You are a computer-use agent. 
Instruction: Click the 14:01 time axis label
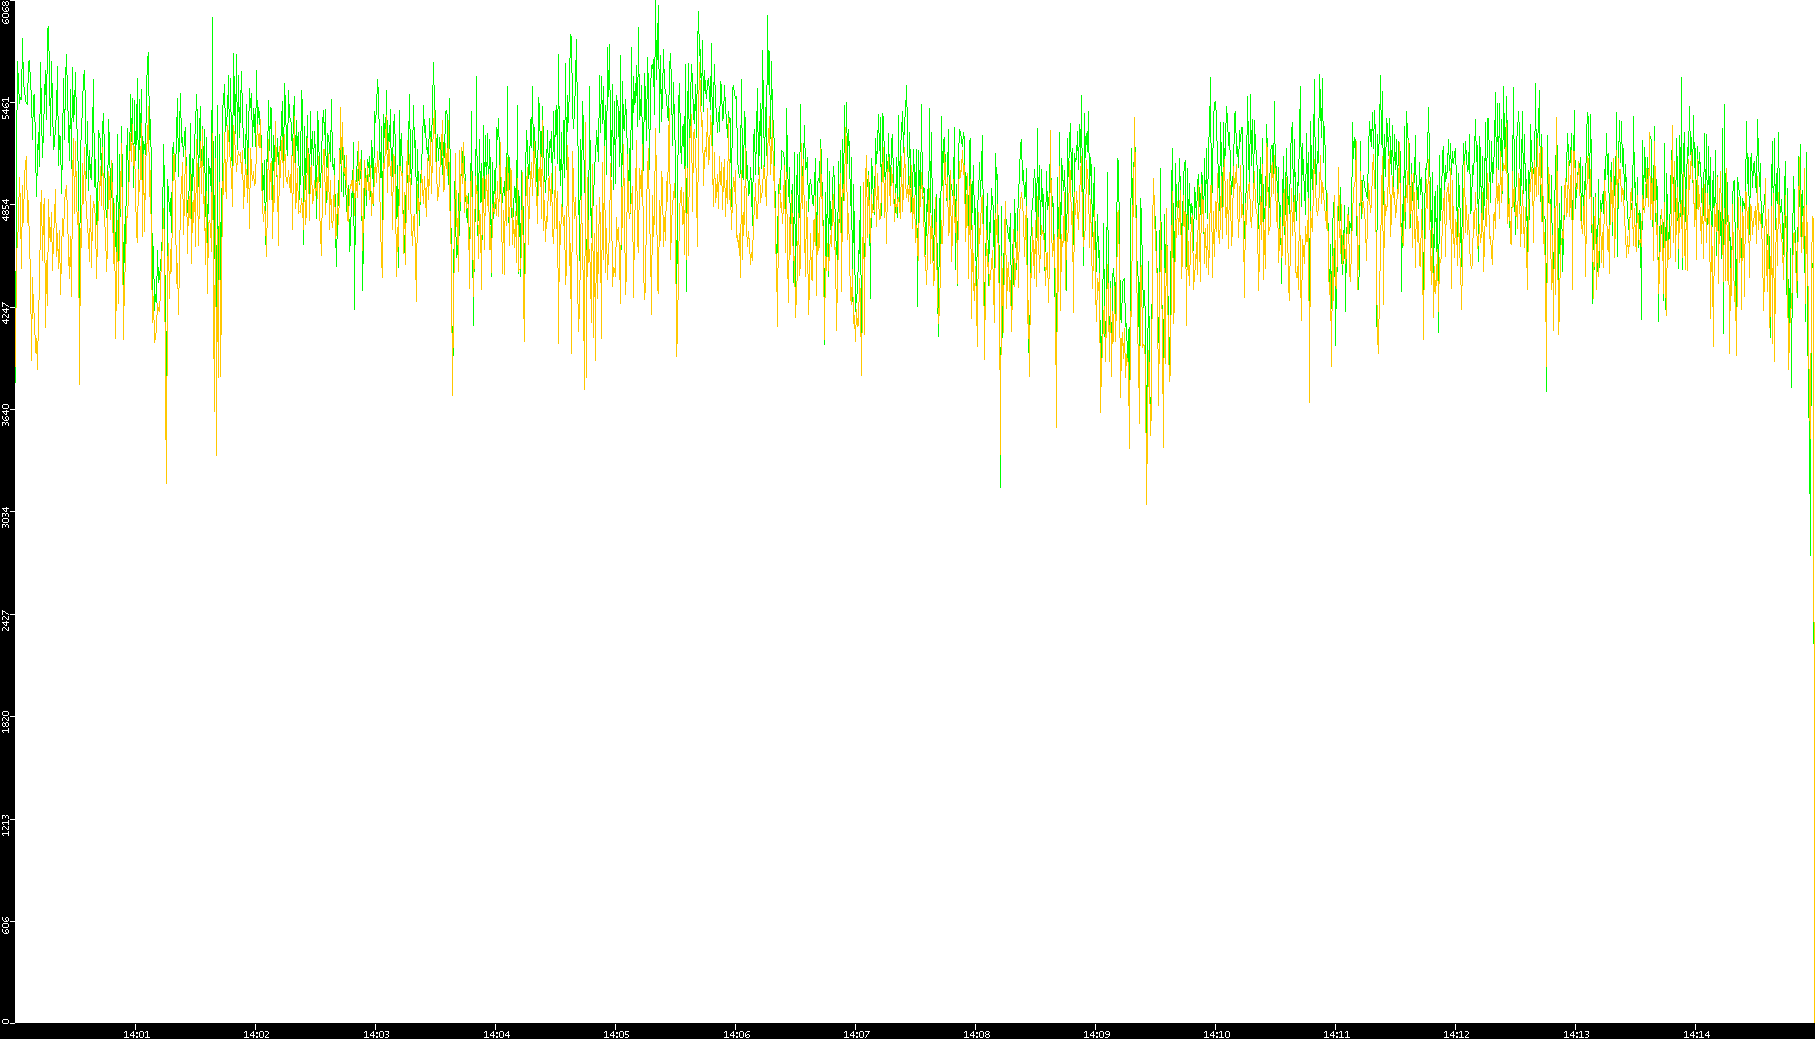[x=136, y=1034]
